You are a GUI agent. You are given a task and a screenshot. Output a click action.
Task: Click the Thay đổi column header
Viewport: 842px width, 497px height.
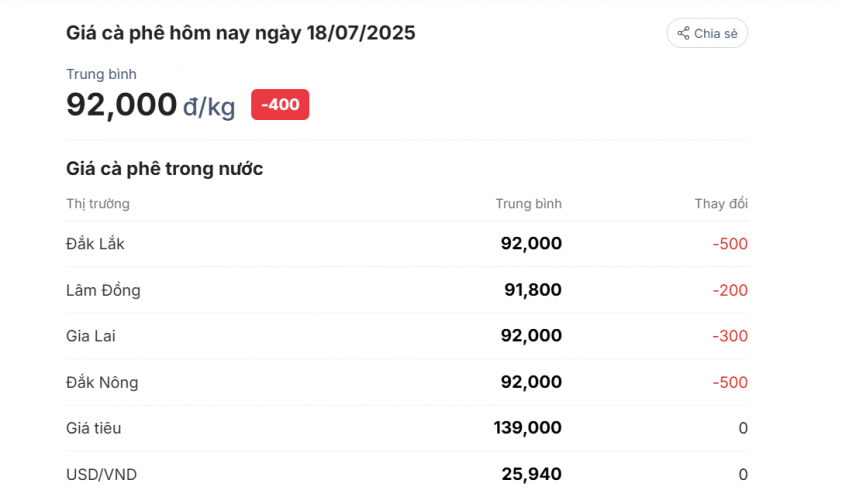click(721, 204)
